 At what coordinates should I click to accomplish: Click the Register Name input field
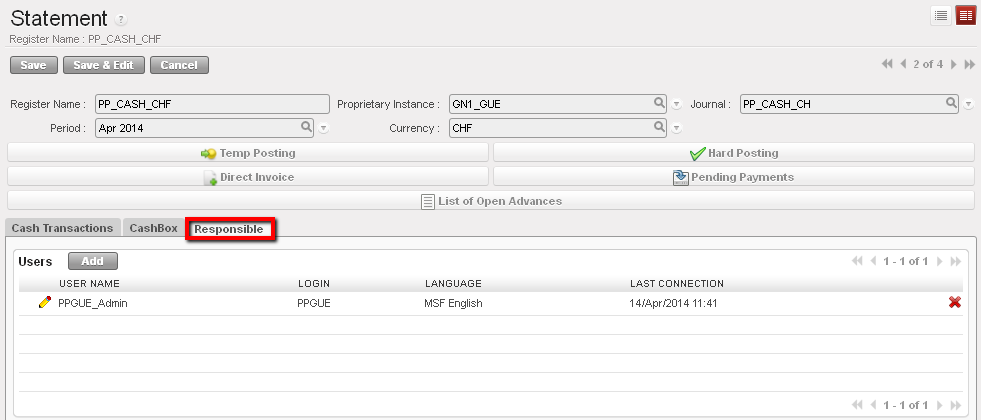212,104
